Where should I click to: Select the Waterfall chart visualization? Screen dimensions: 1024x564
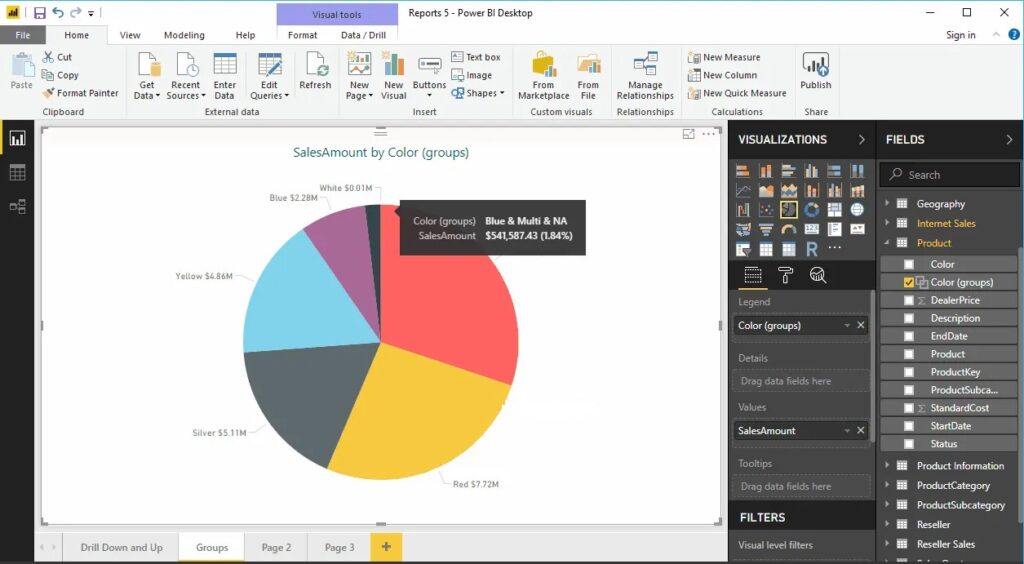pos(743,210)
